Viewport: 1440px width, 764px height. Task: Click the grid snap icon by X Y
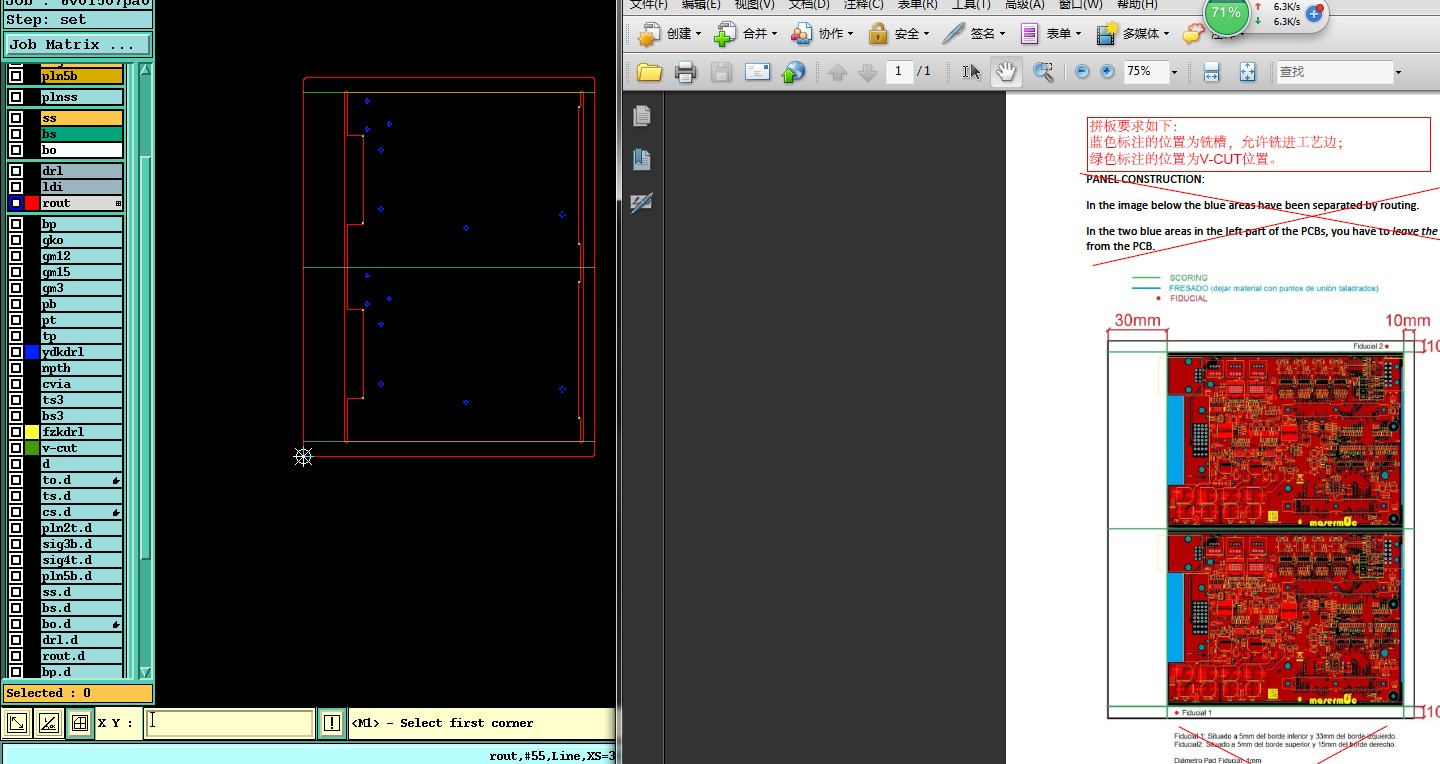click(x=80, y=723)
